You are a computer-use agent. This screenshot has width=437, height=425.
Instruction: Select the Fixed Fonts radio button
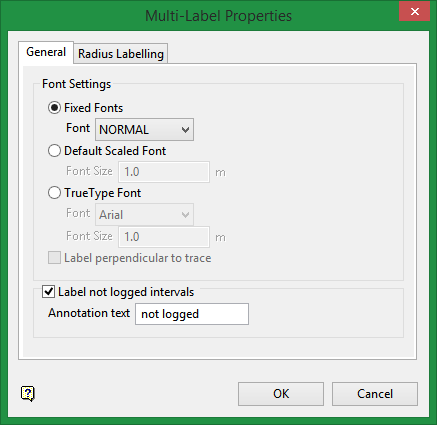point(54,108)
